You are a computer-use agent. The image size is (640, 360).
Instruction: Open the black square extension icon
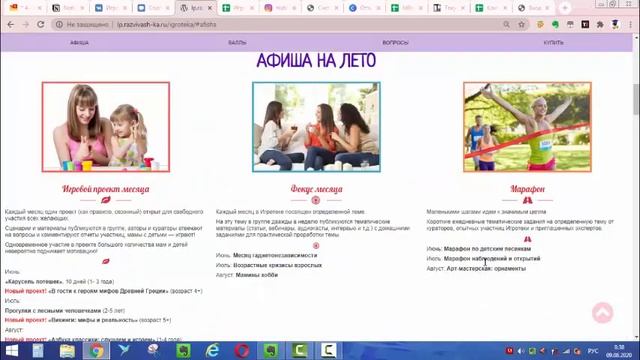pos(585,24)
